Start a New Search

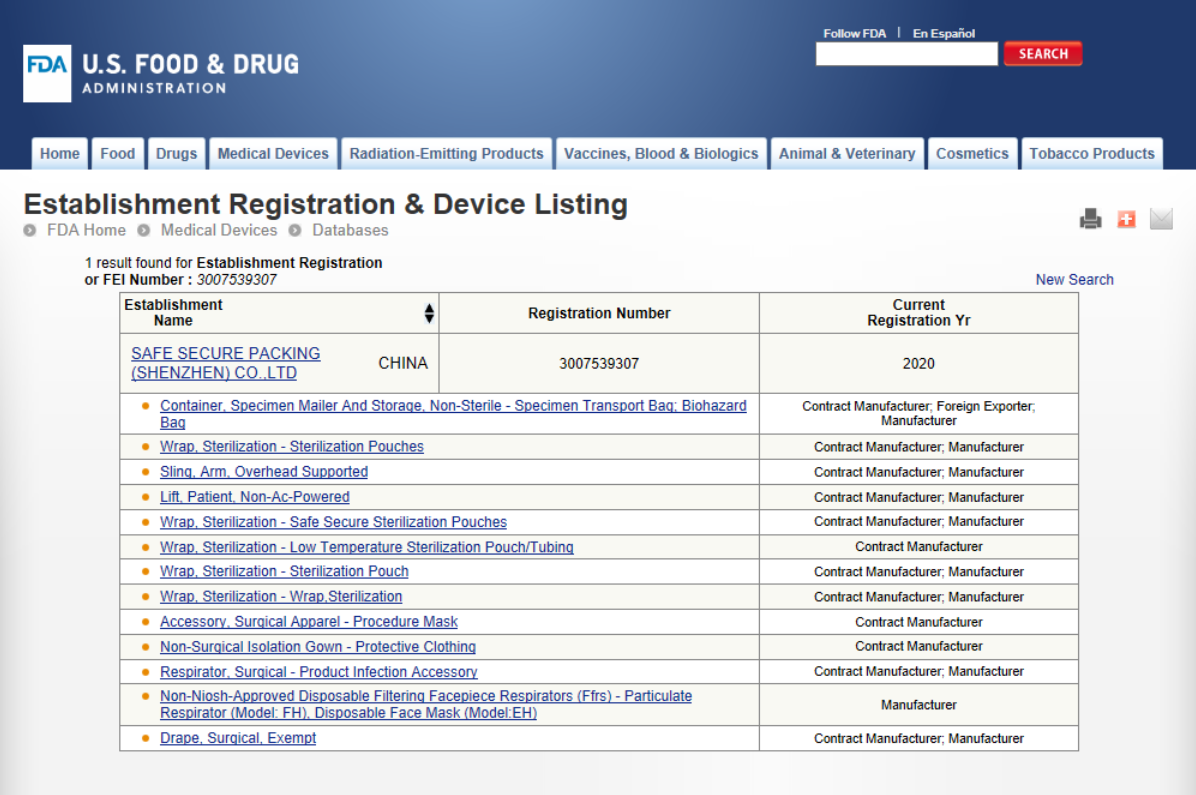click(x=1074, y=279)
